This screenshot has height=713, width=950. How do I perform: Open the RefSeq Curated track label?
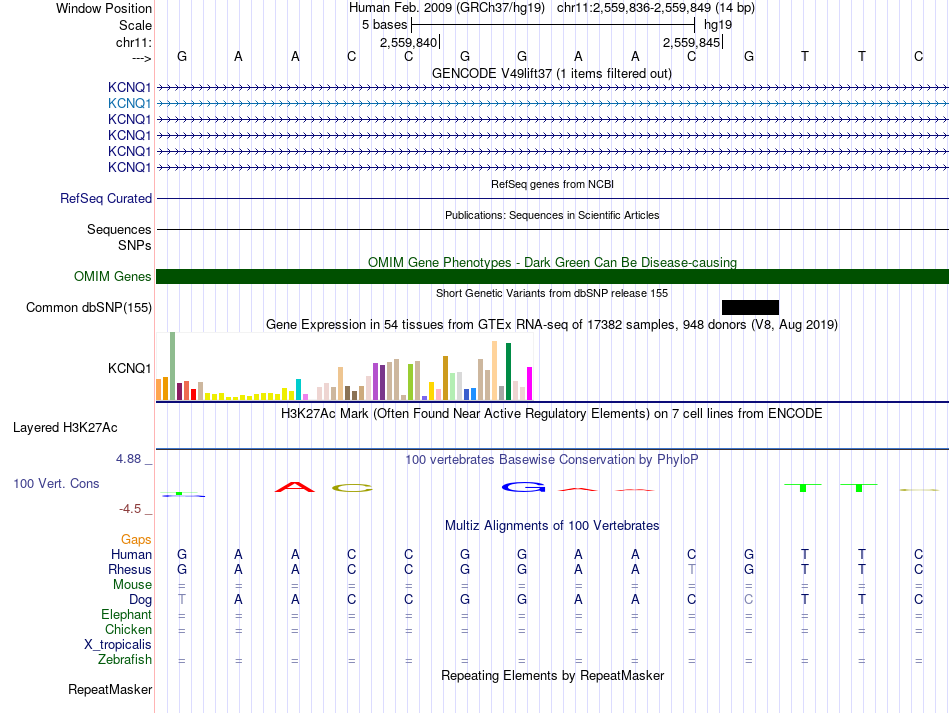click(106, 199)
